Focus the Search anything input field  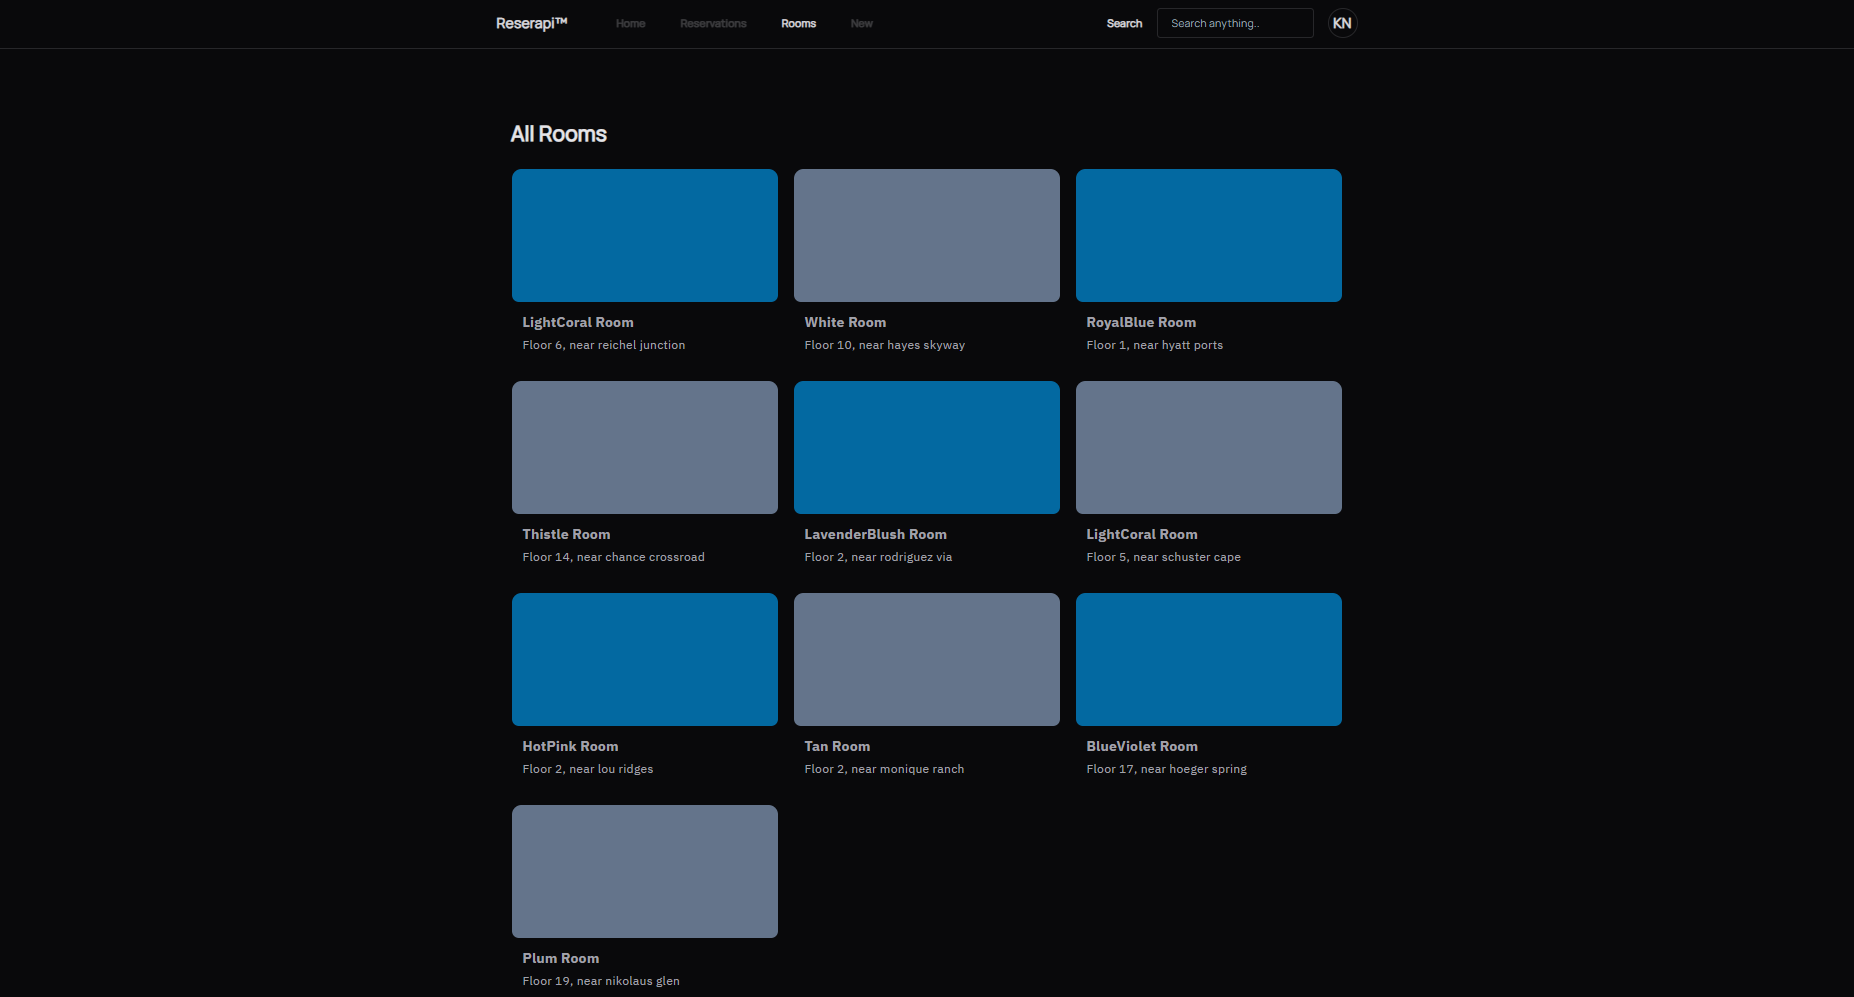[x=1235, y=23]
